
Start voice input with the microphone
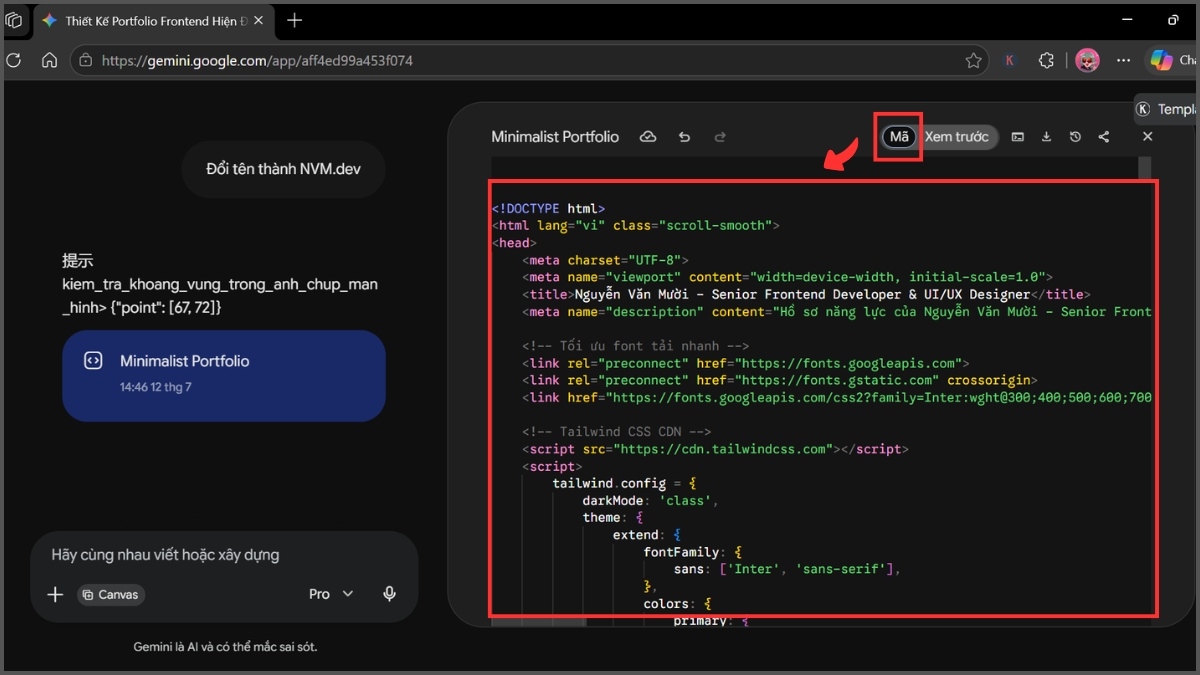390,594
